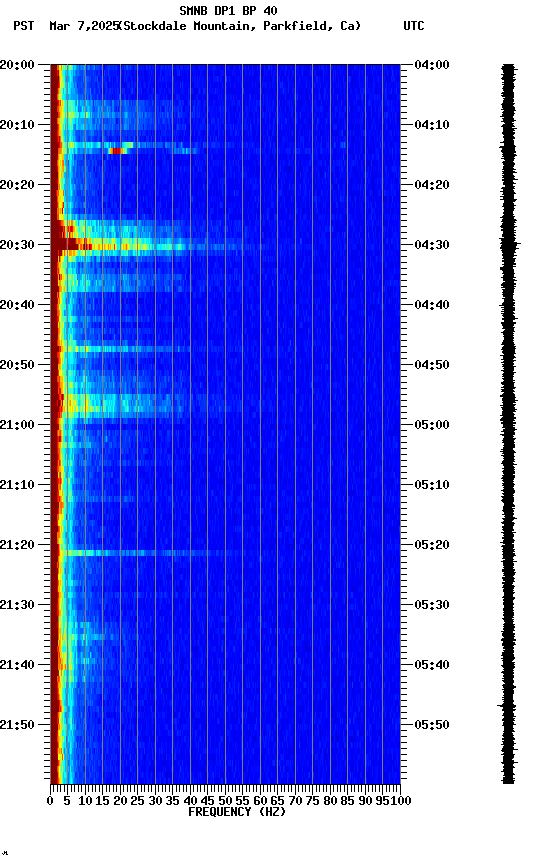Click the 65 Hz frequency tick label

click(x=277, y=801)
